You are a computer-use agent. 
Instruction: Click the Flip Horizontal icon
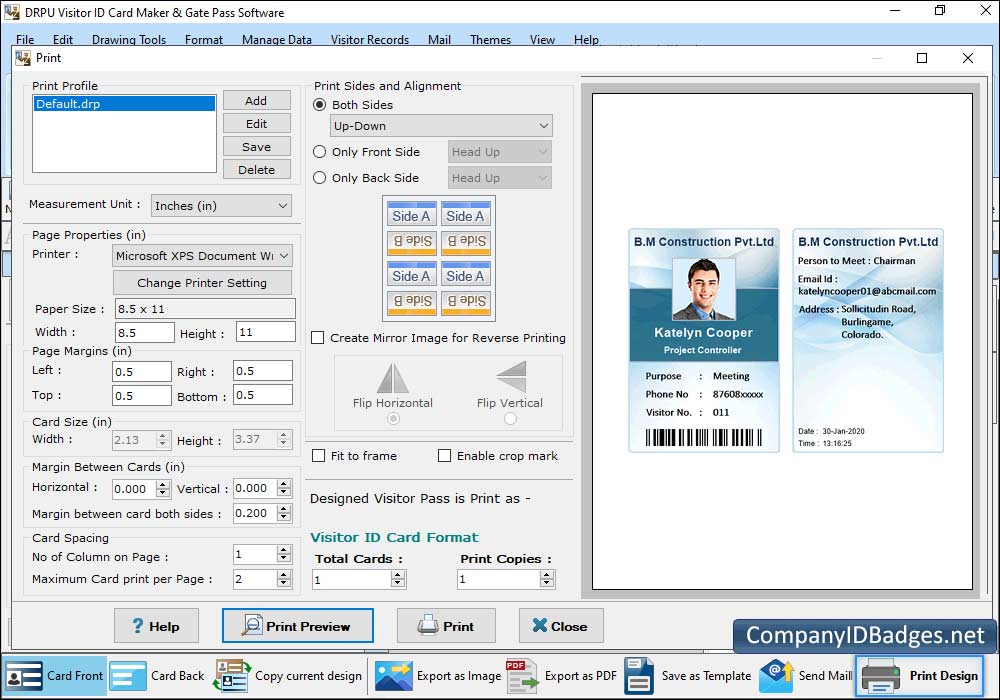[393, 377]
